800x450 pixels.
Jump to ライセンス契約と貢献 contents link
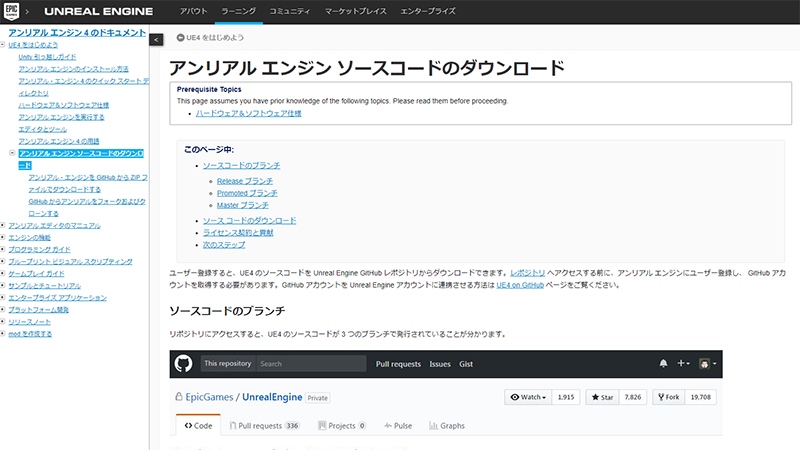point(238,233)
